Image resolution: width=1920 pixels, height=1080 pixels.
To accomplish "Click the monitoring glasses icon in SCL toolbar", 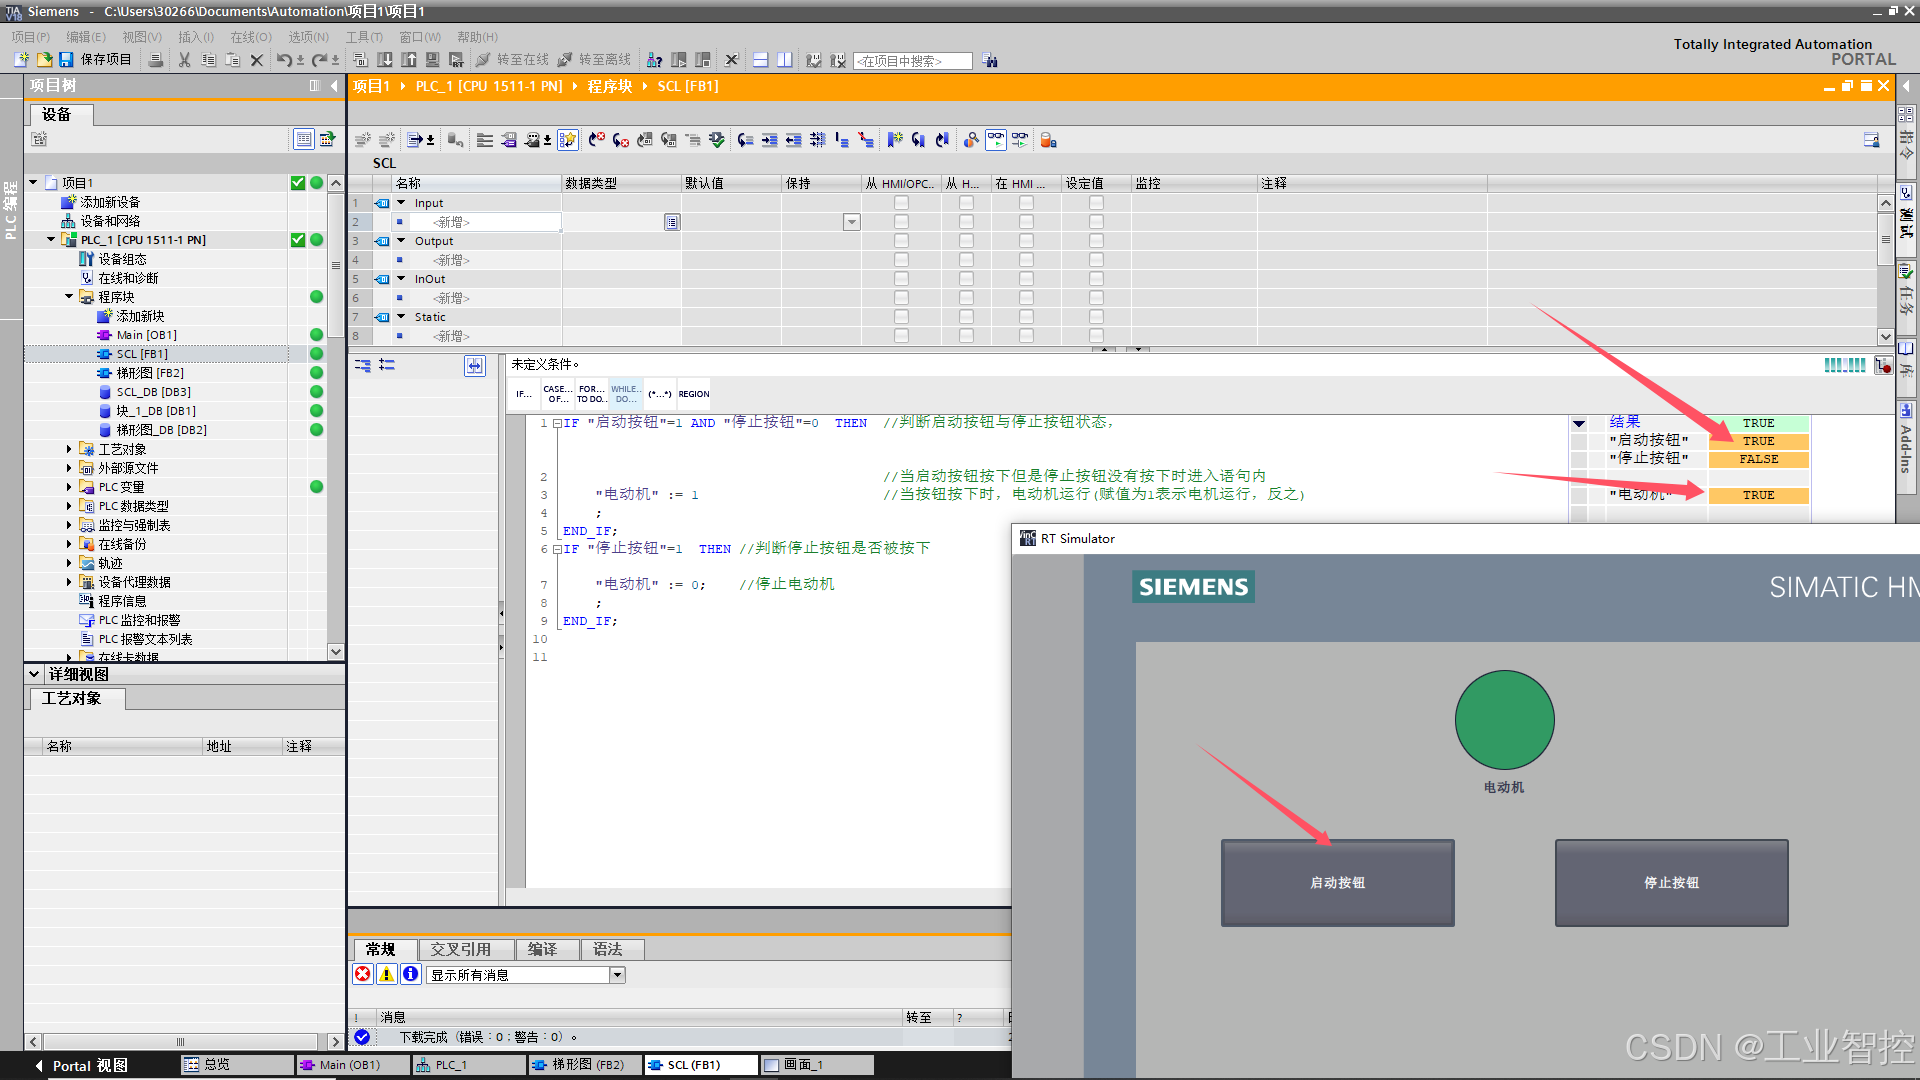I will [995, 140].
